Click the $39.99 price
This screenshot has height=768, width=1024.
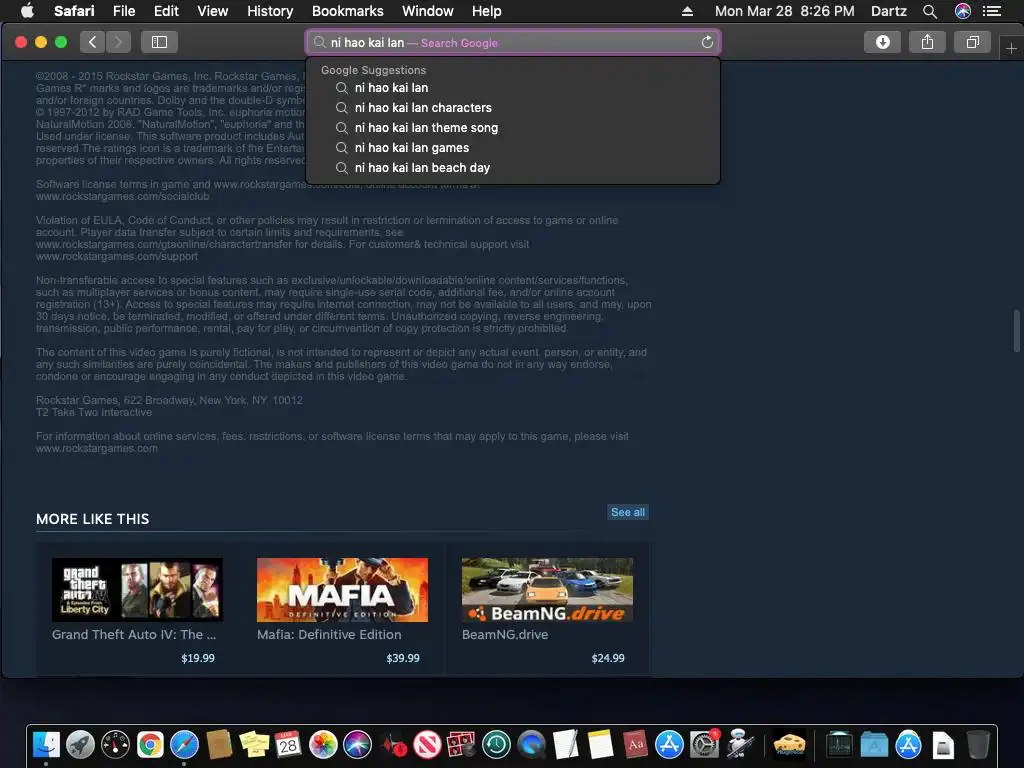point(403,658)
